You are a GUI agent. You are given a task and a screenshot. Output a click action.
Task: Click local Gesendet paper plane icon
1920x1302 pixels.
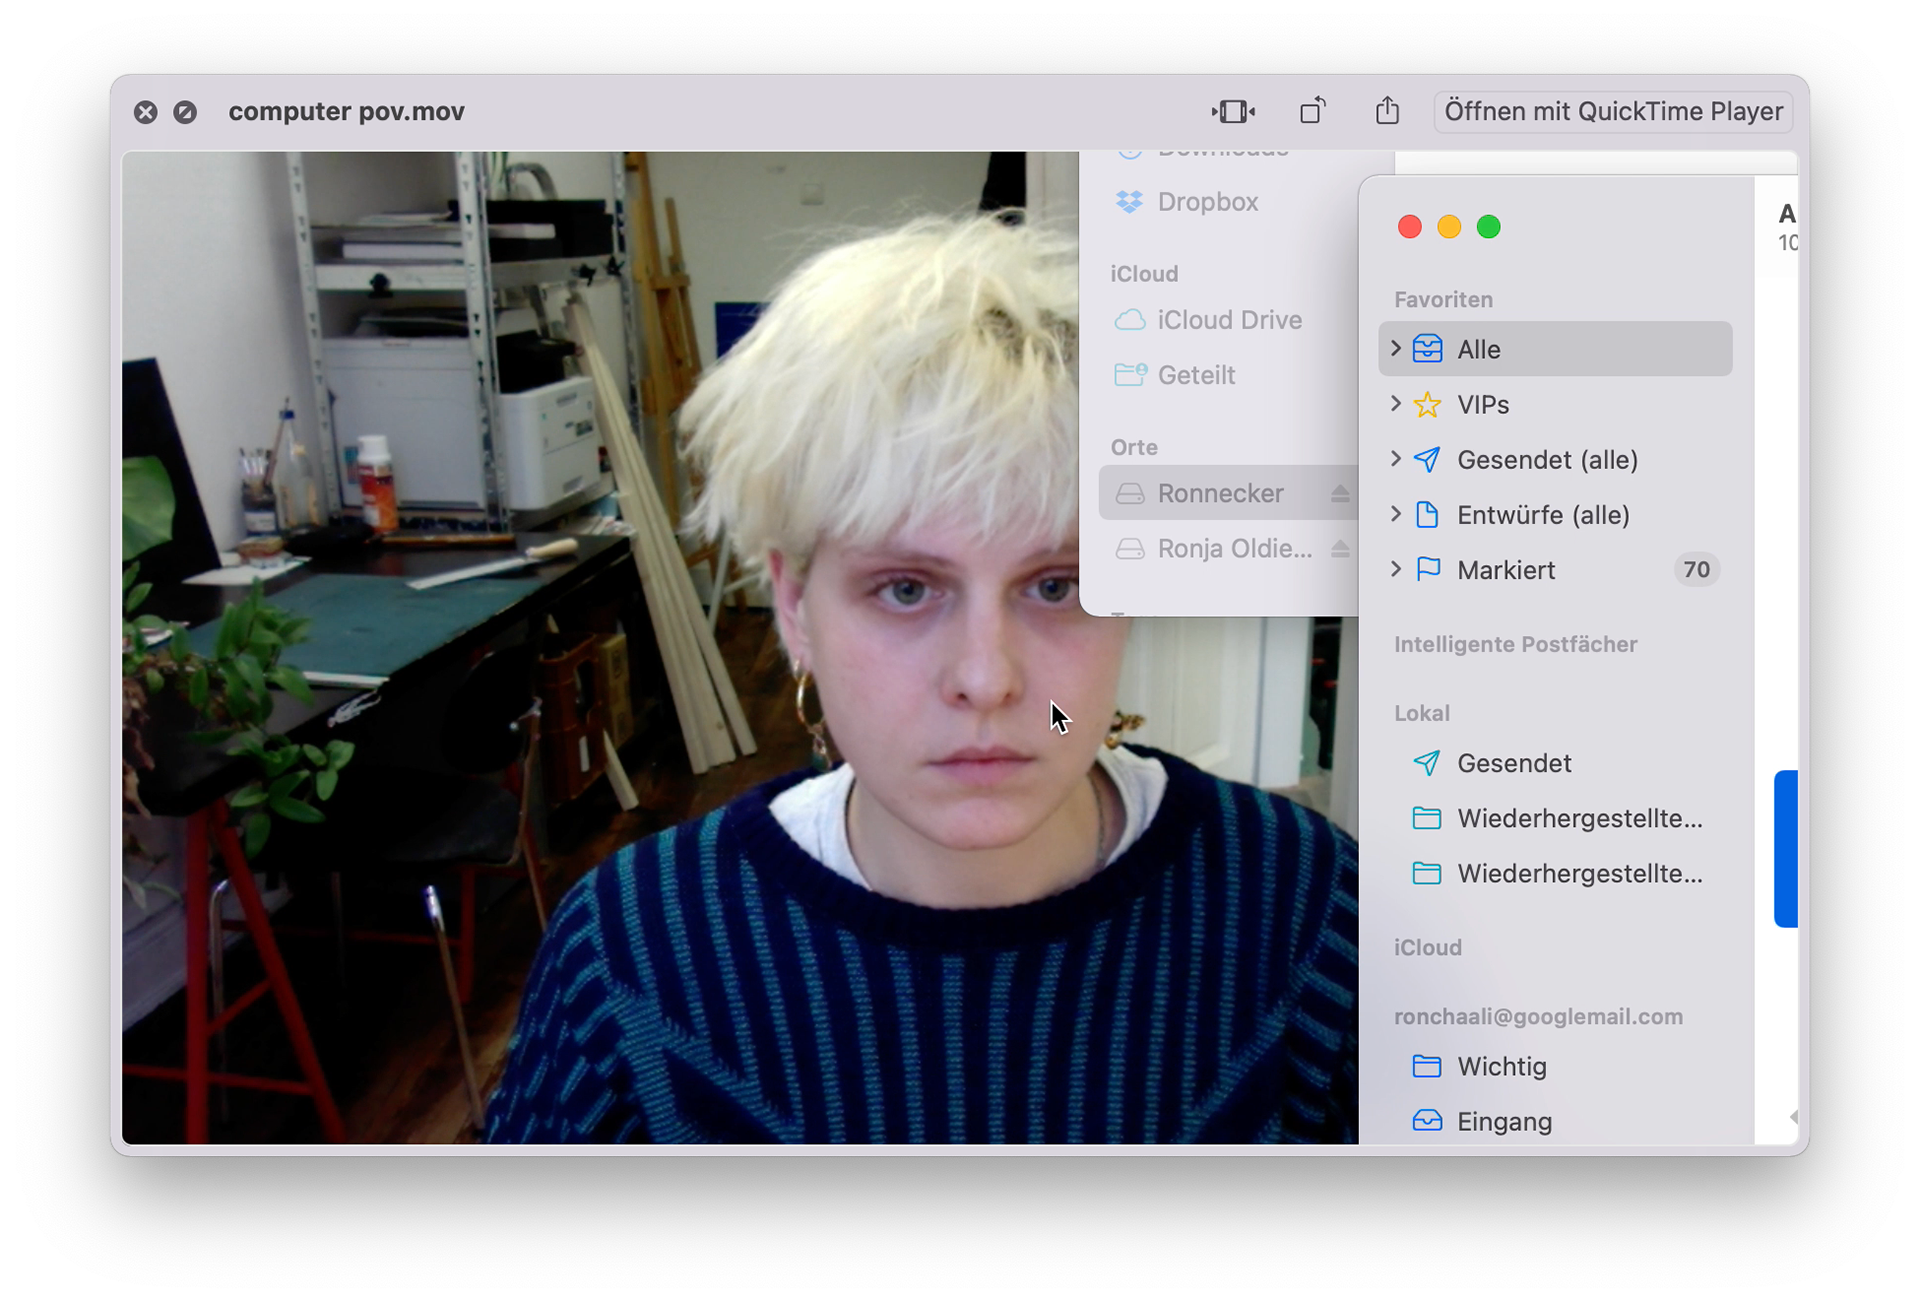coord(1428,762)
